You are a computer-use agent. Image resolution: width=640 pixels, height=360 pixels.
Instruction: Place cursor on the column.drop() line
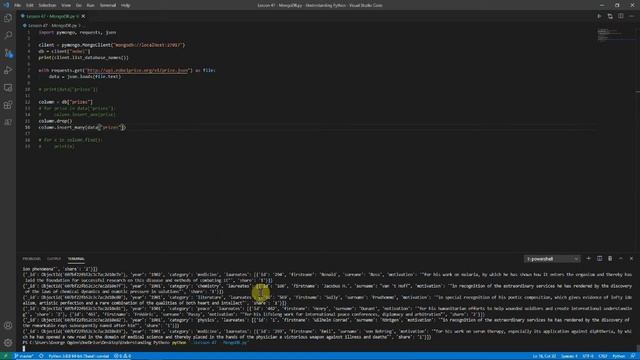55,121
